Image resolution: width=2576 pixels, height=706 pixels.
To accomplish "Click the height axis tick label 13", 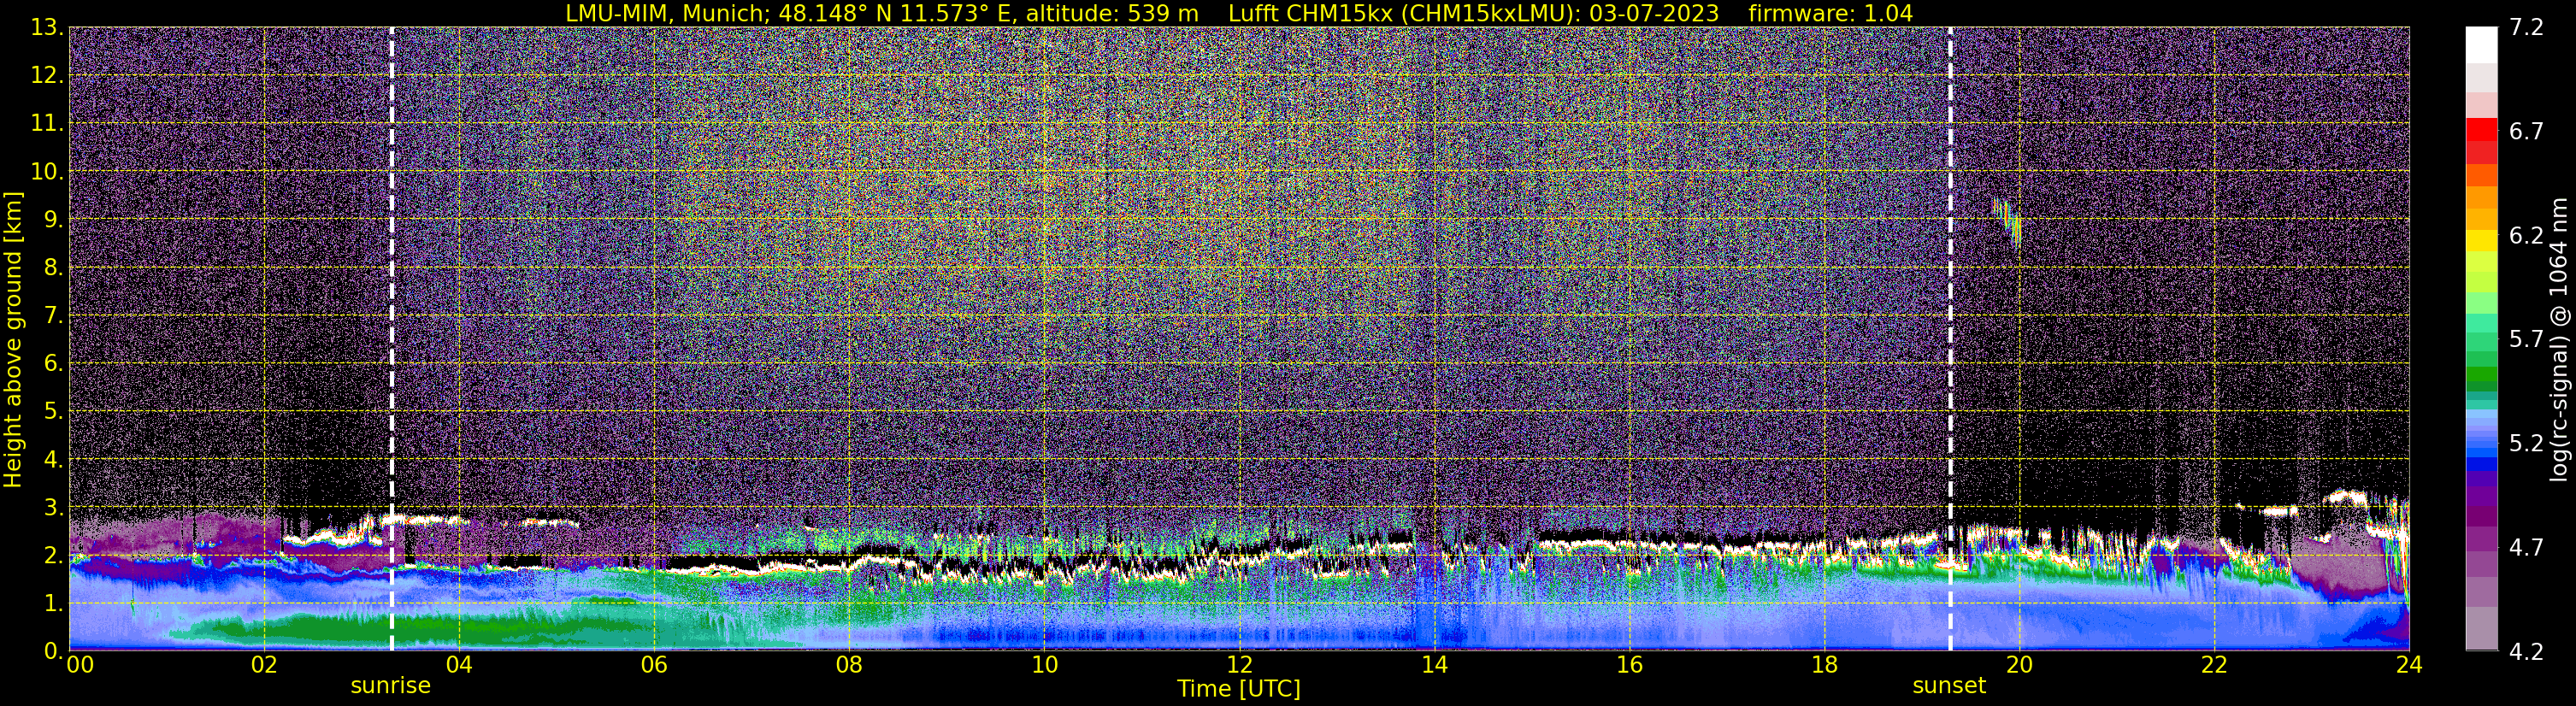I will [46, 27].
